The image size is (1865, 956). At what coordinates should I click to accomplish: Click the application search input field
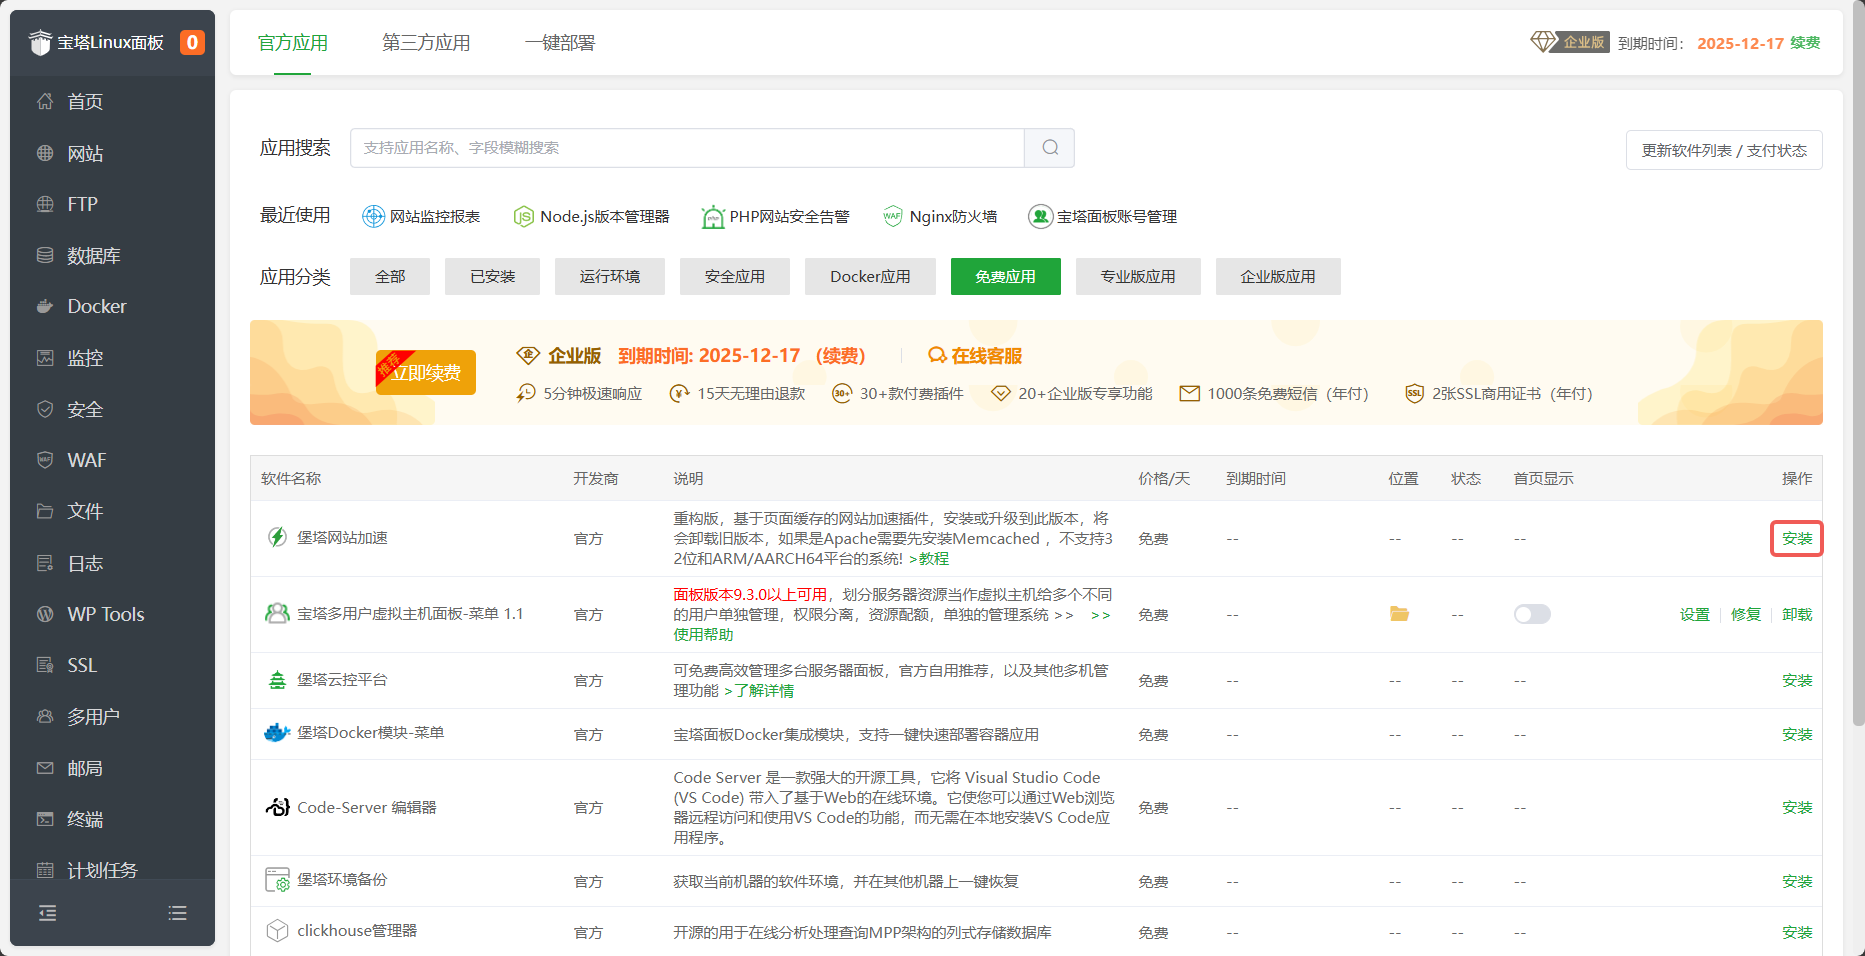(686, 147)
